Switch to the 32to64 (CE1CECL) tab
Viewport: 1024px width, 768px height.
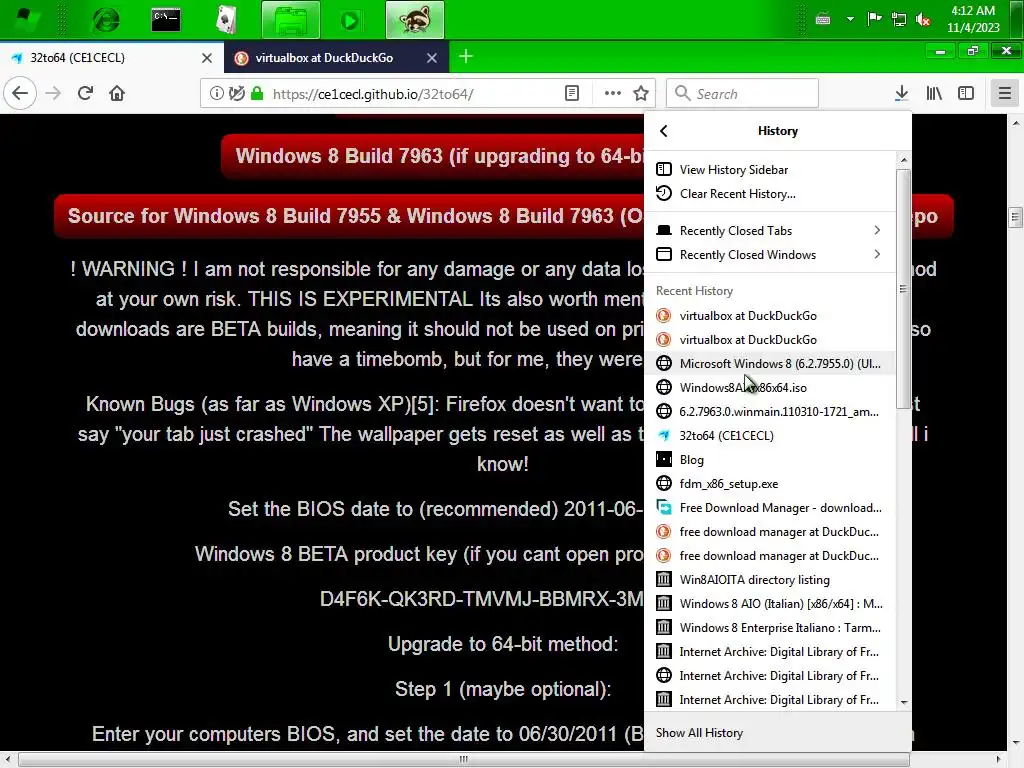point(111,57)
